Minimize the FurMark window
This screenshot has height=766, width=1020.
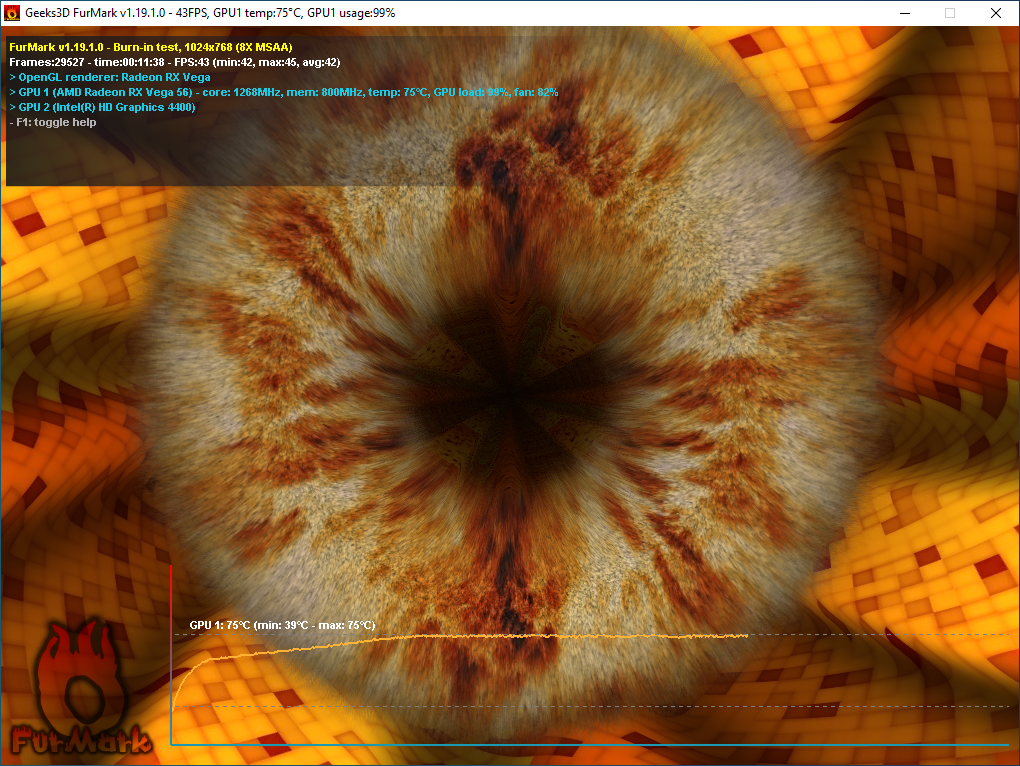coord(905,13)
